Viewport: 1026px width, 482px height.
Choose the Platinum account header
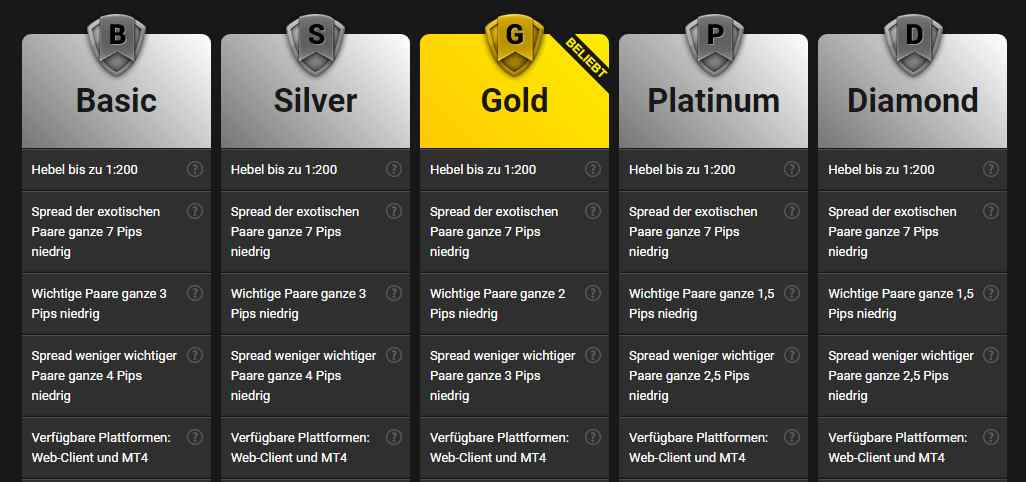click(714, 91)
